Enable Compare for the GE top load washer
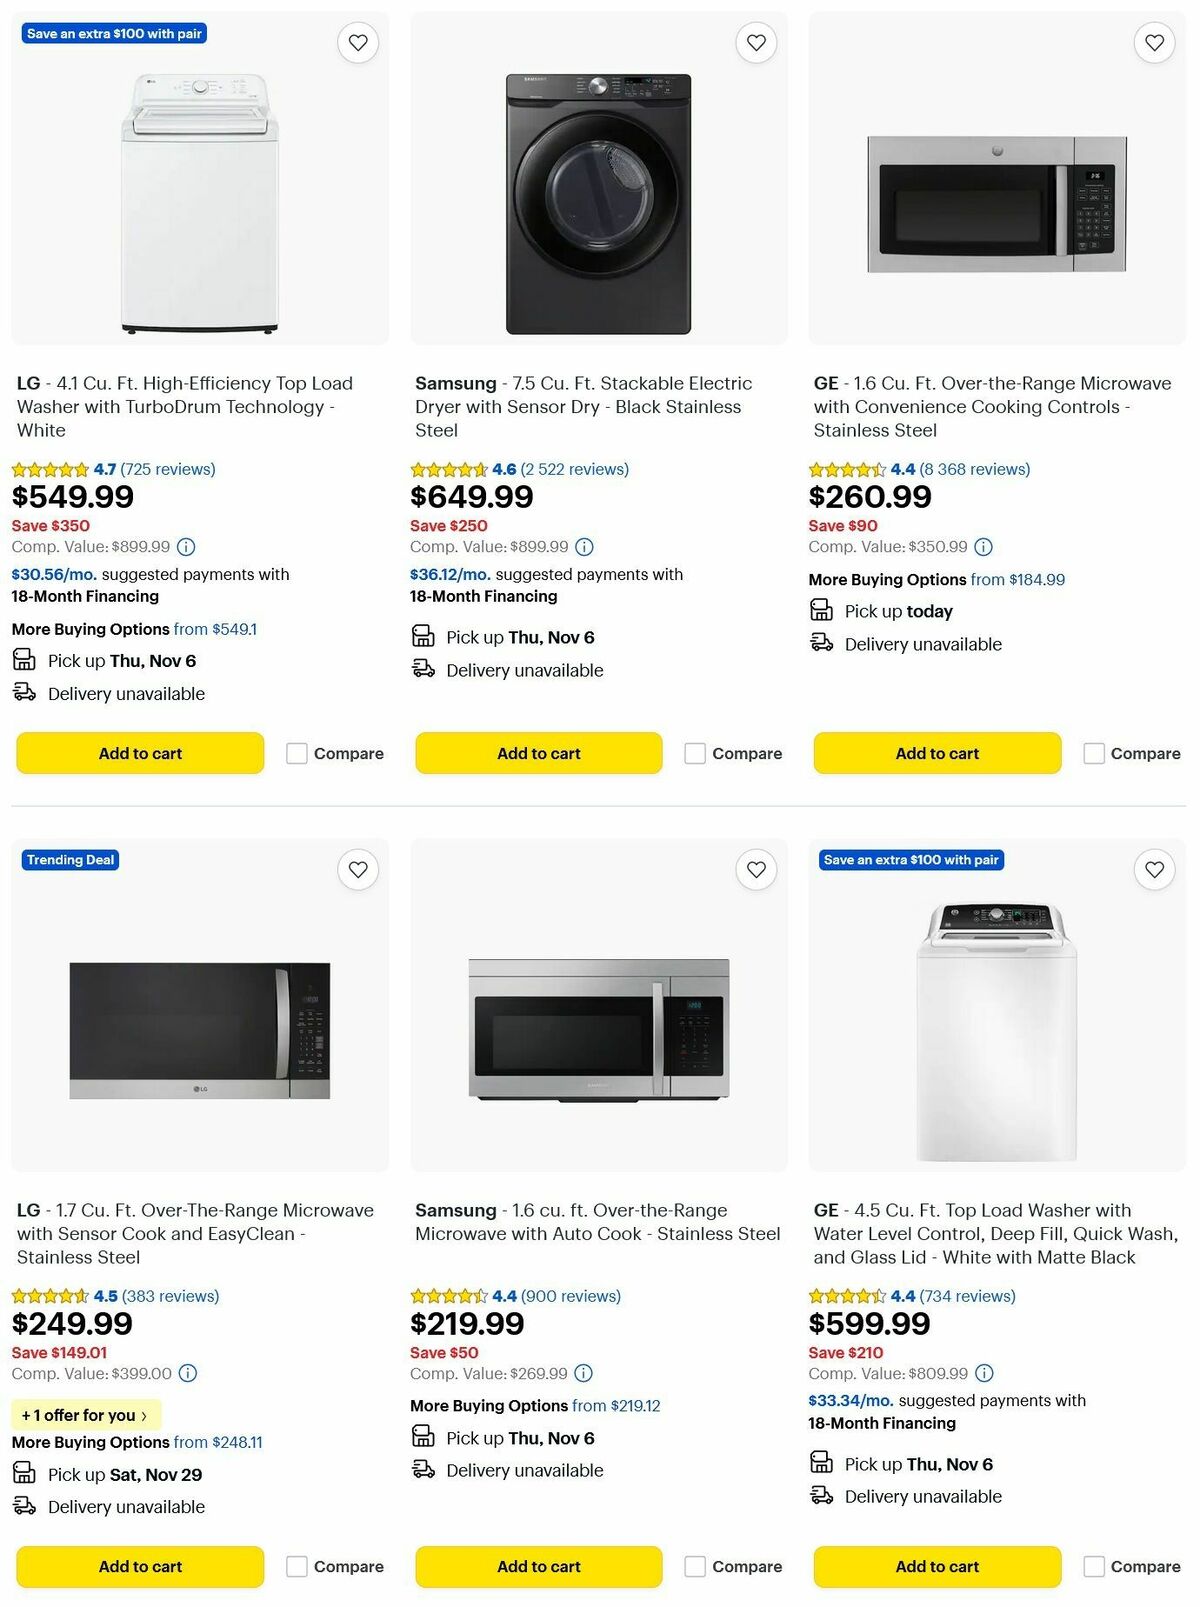Screen dimensions: 1200x1607 [x=1093, y=1567]
